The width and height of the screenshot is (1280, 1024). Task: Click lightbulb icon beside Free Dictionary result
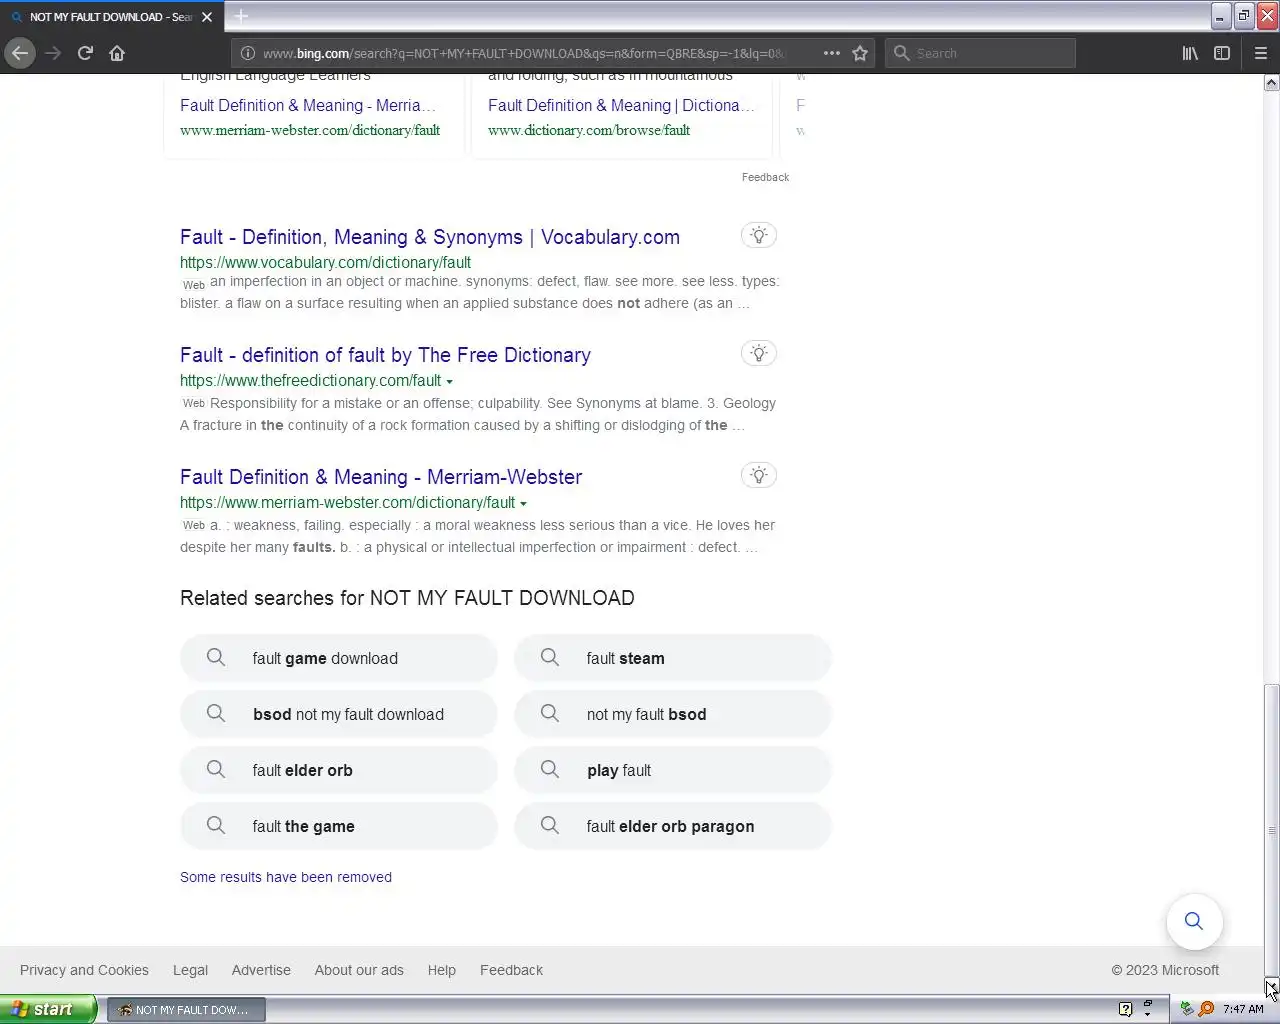(759, 354)
